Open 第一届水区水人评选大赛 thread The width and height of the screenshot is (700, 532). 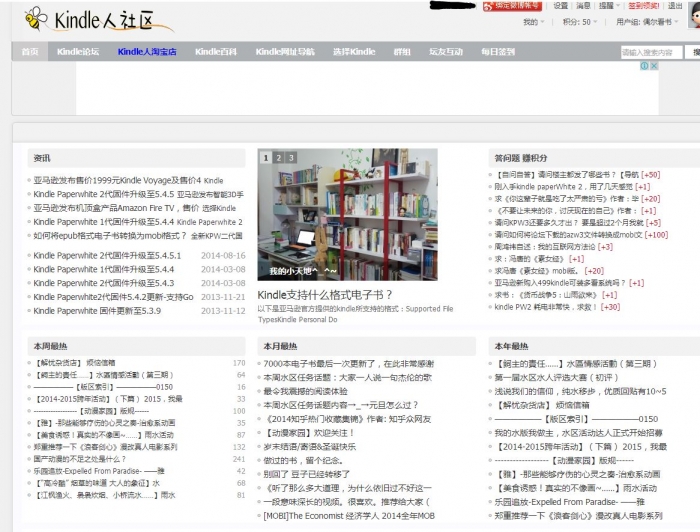556,378
